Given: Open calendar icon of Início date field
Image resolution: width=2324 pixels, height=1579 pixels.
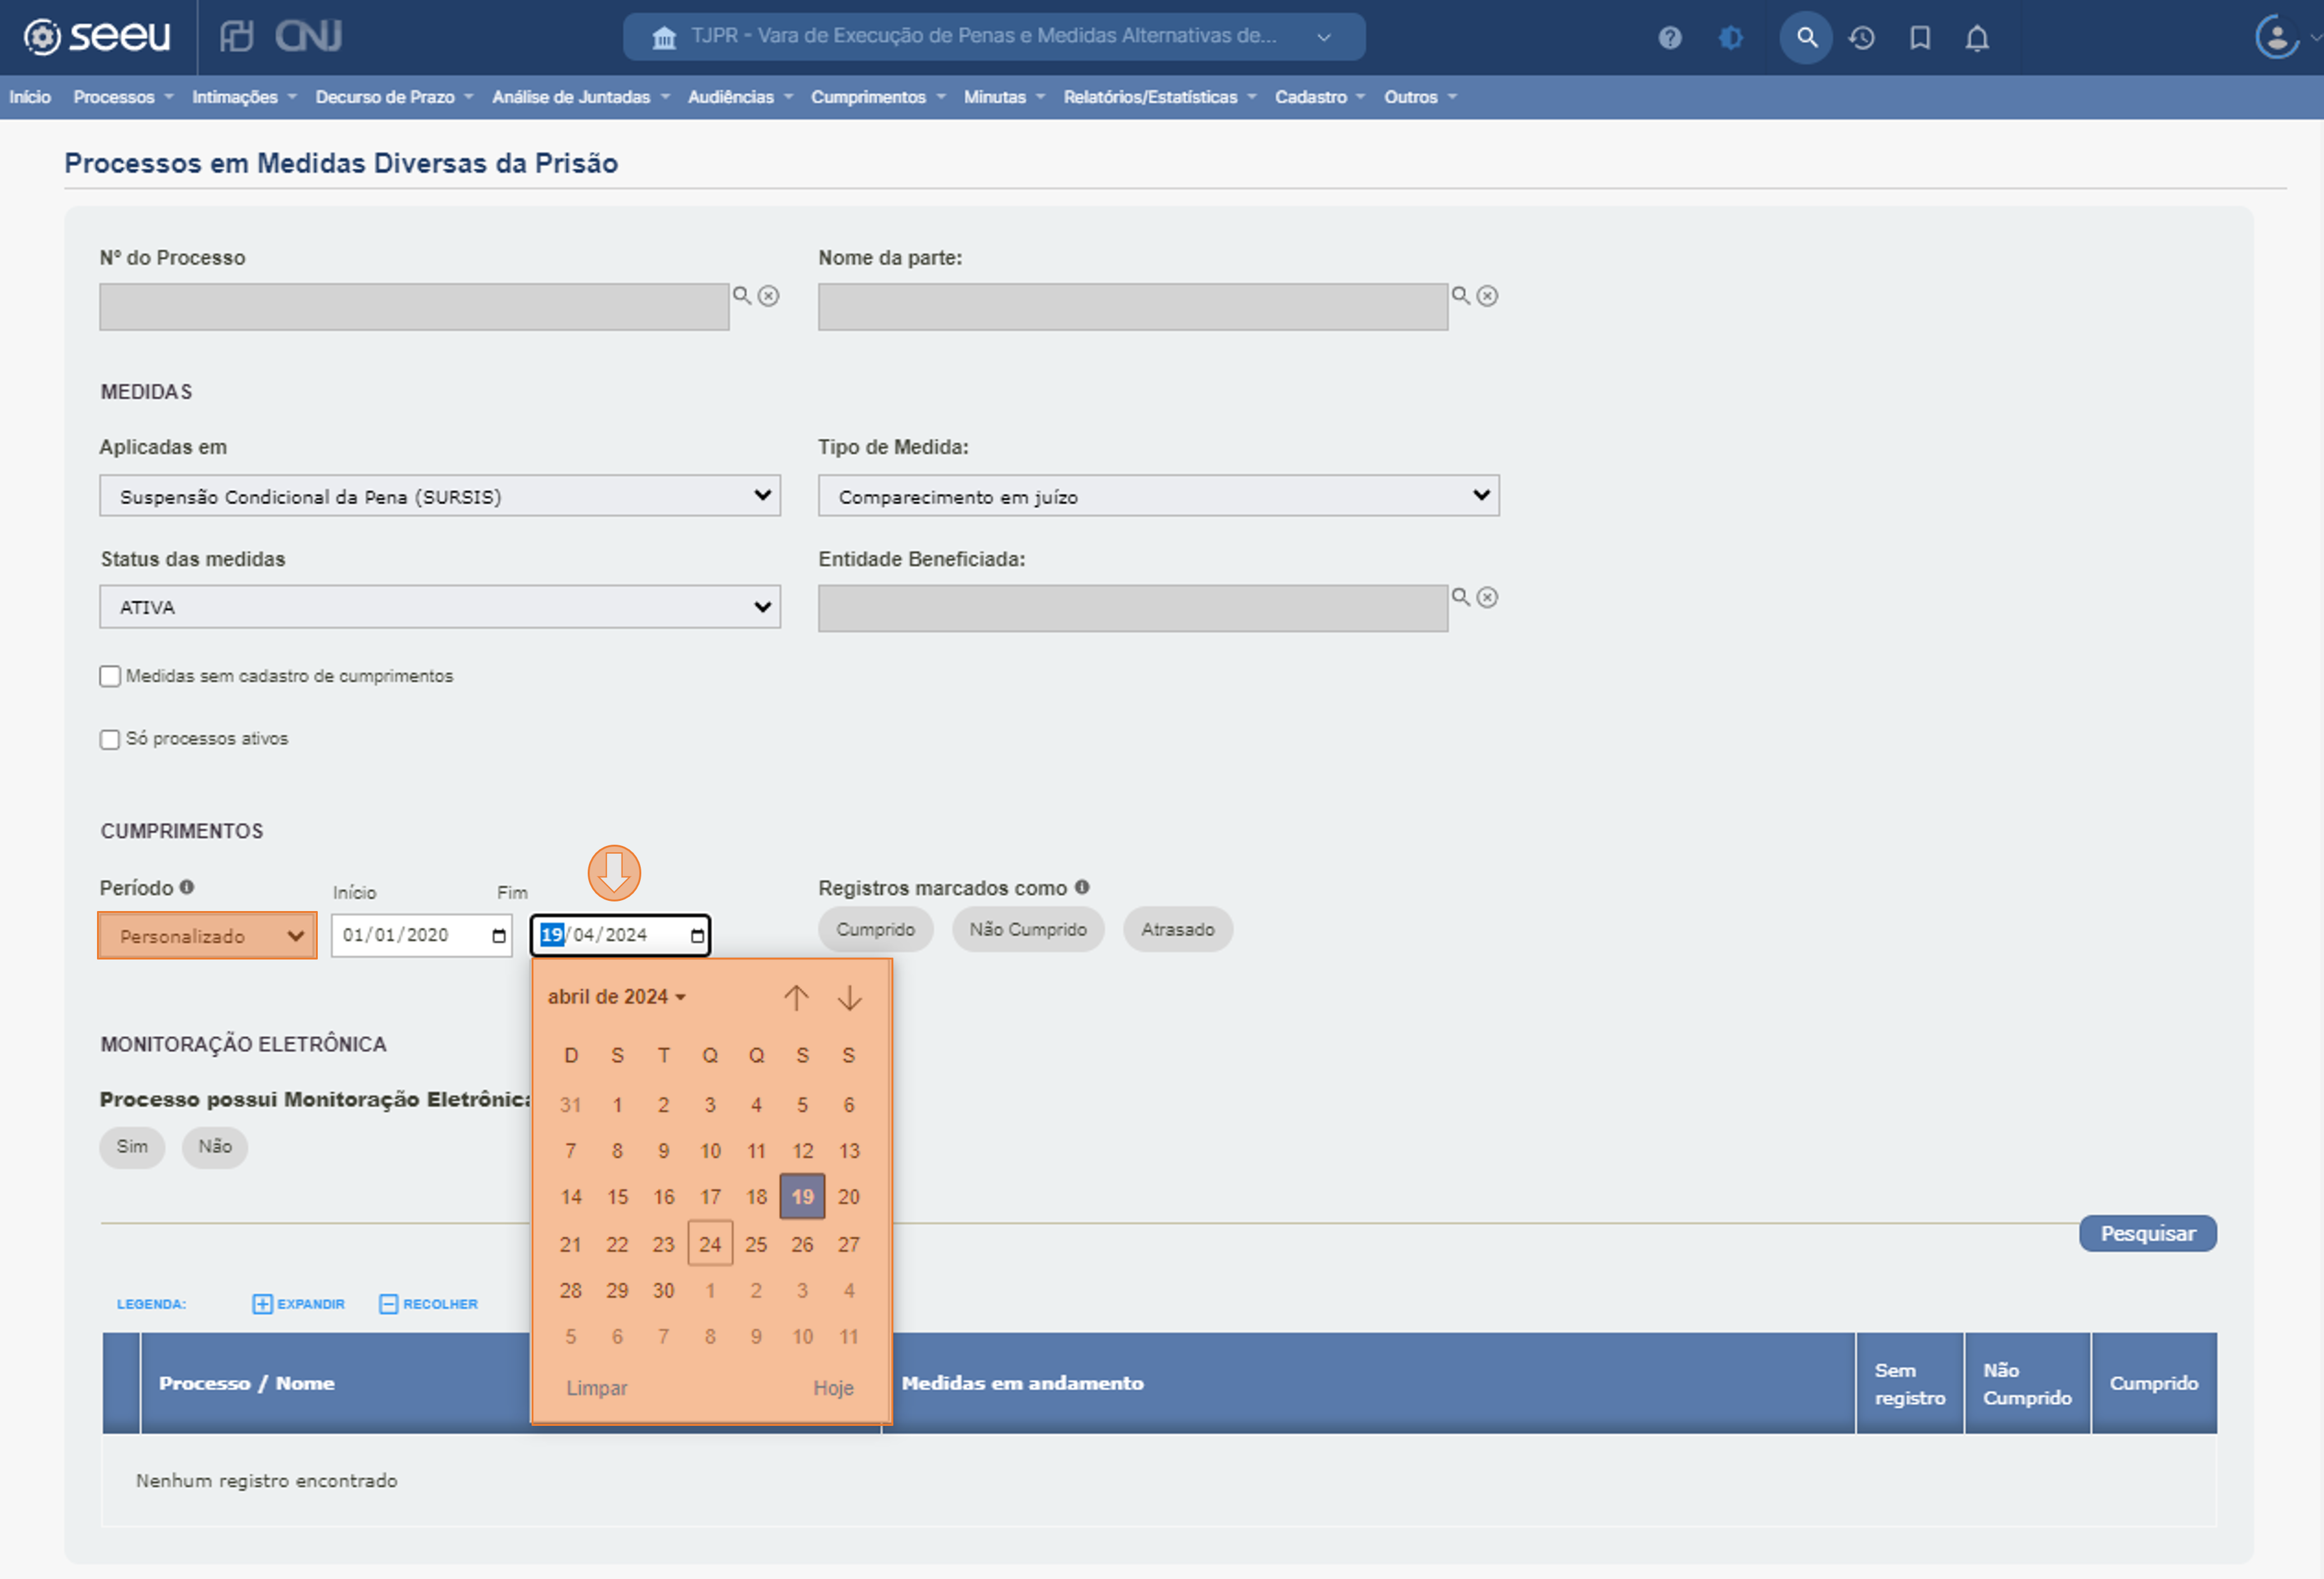Looking at the screenshot, I should (498, 935).
